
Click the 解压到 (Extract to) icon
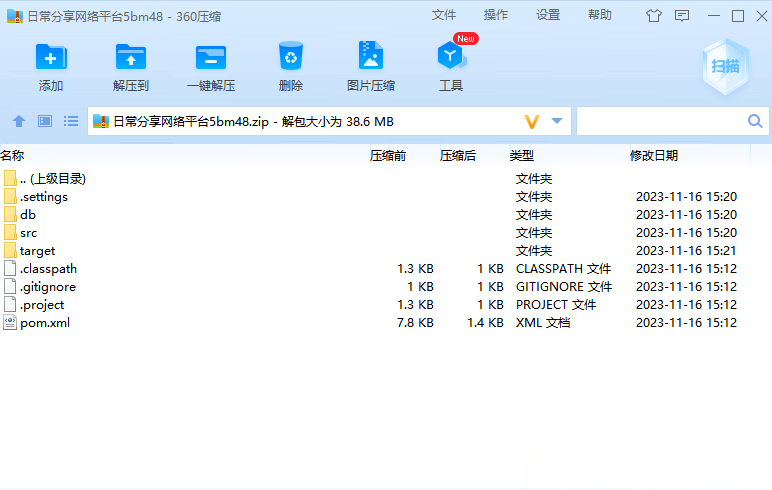130,57
